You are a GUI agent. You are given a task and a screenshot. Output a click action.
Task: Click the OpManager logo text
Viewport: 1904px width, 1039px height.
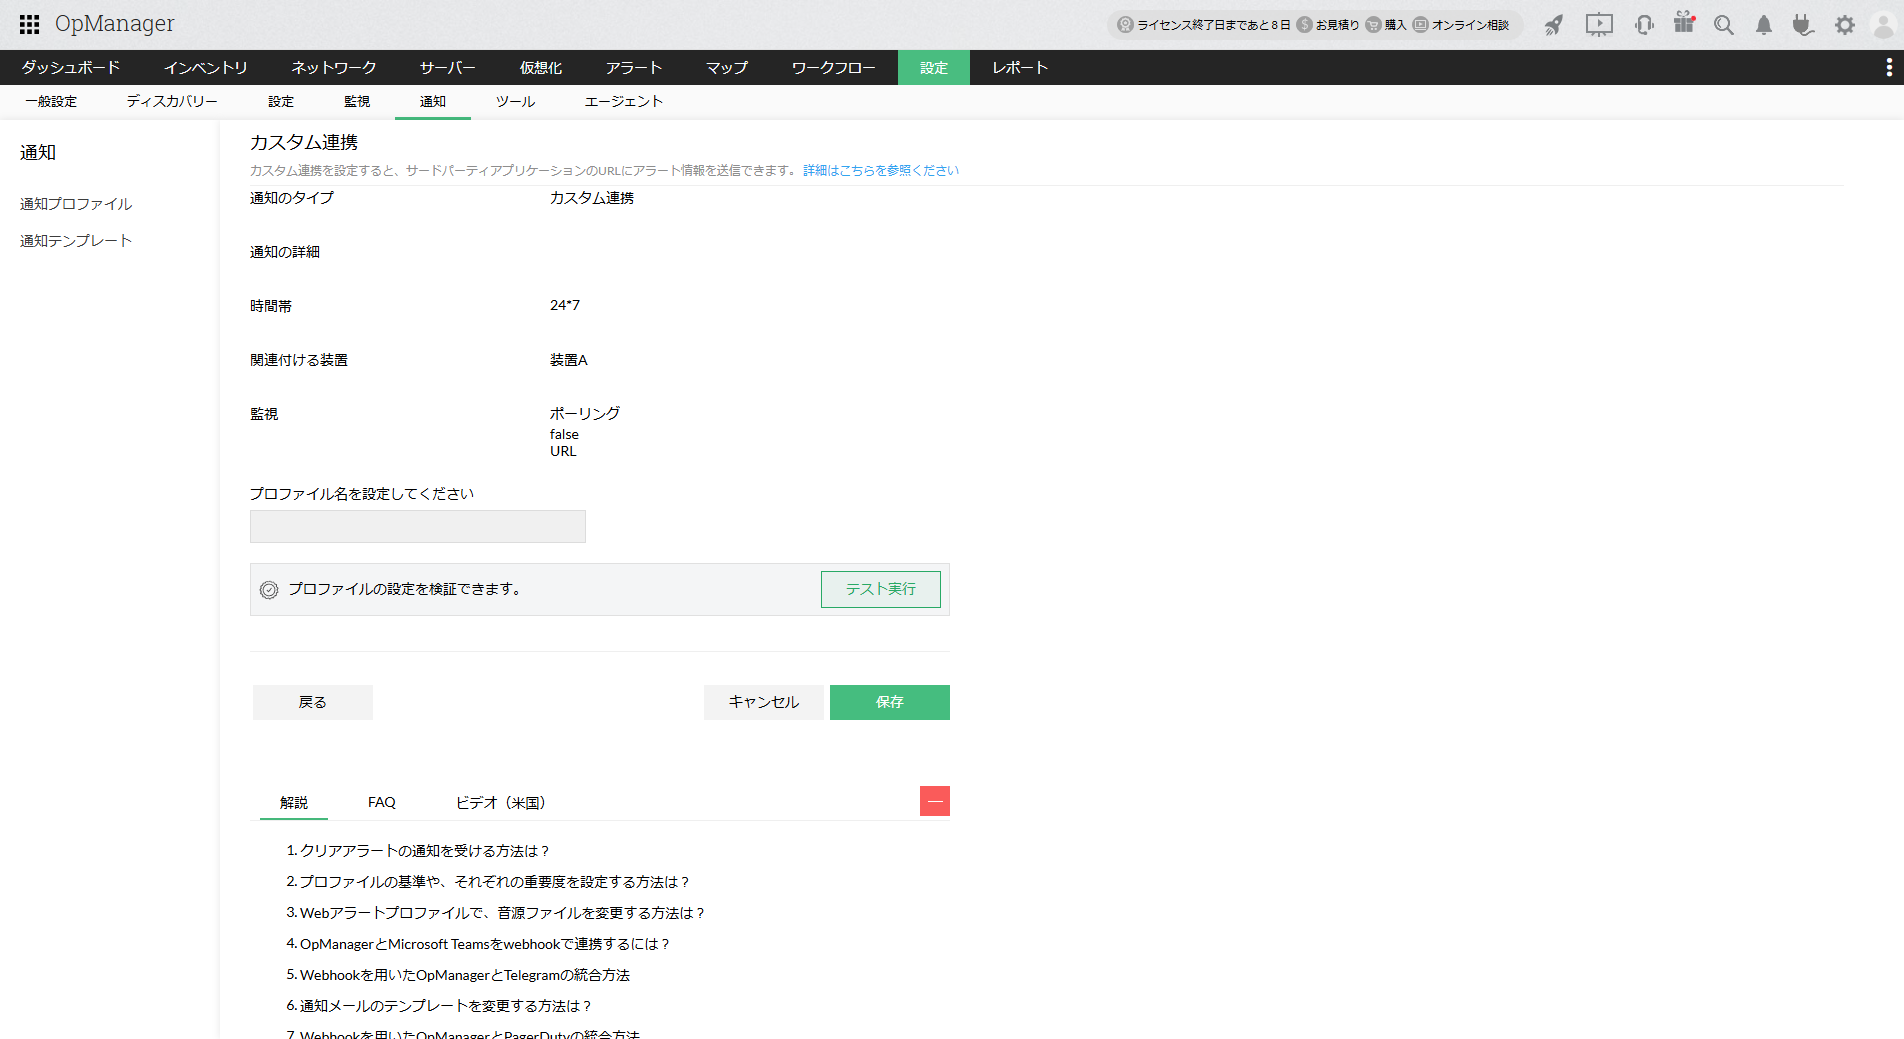click(x=115, y=24)
